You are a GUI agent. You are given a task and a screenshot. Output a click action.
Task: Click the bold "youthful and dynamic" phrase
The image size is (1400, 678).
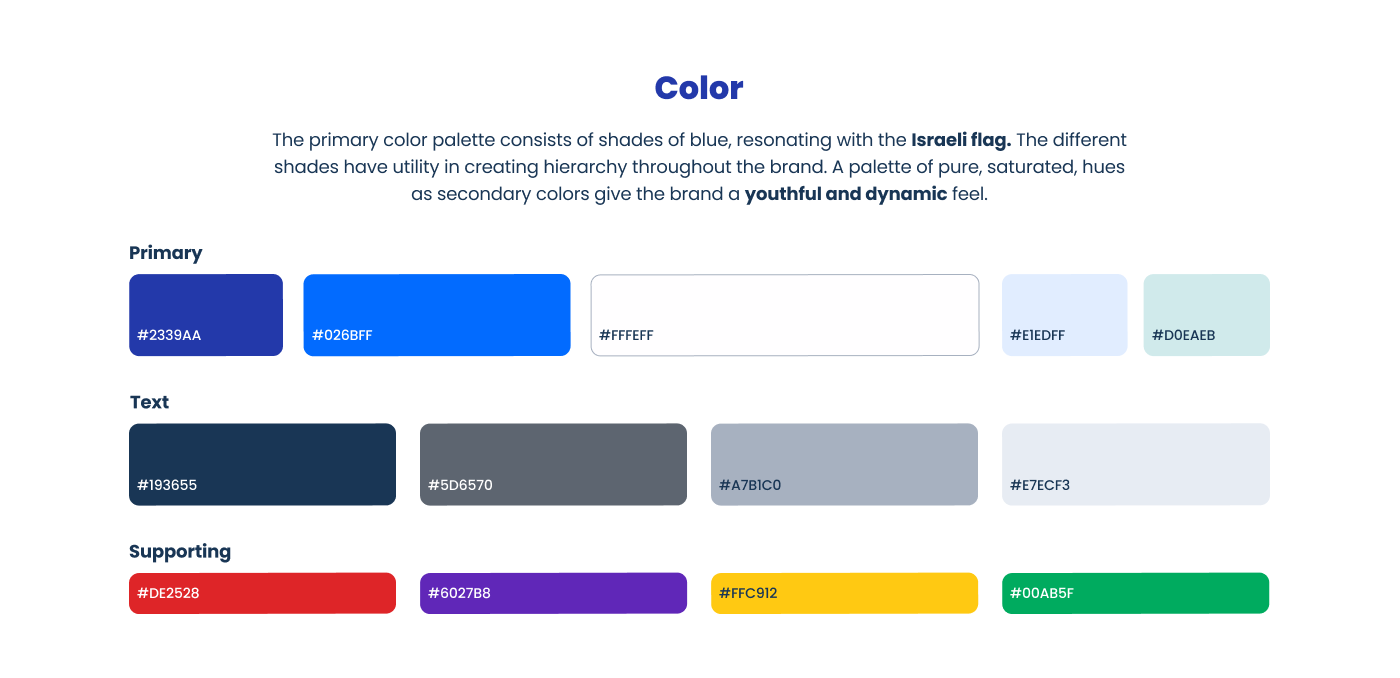tap(846, 194)
